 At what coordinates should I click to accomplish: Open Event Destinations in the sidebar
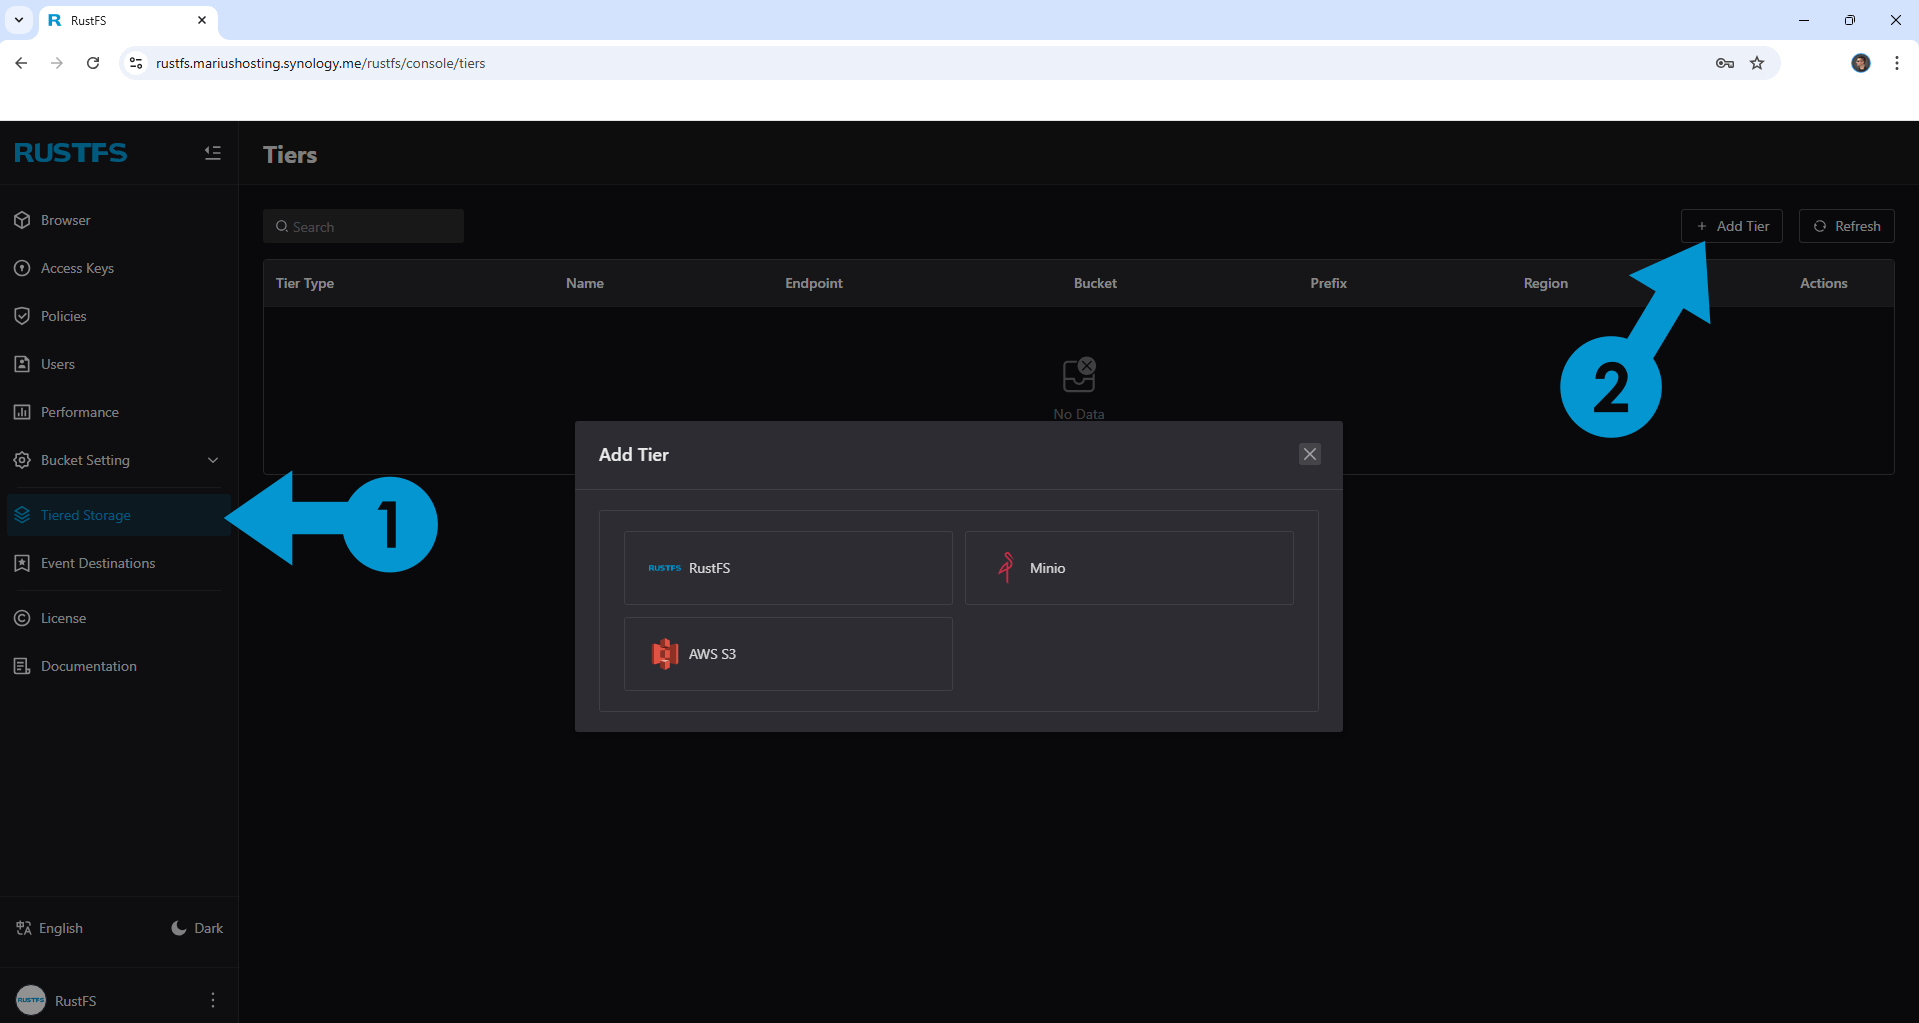119,563
